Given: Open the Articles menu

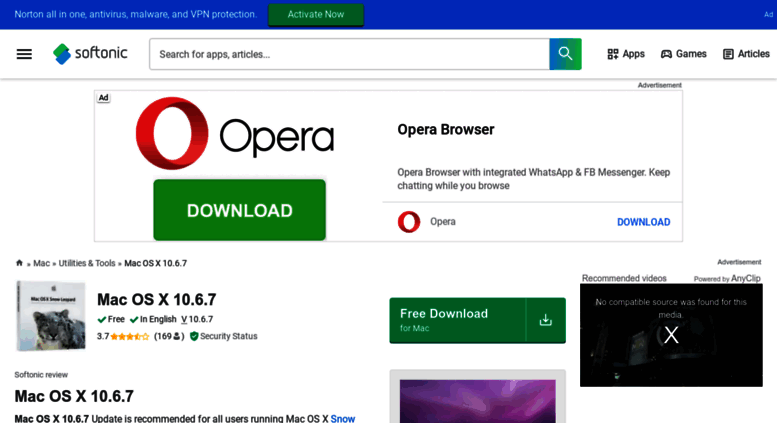Looking at the screenshot, I should click(x=746, y=54).
